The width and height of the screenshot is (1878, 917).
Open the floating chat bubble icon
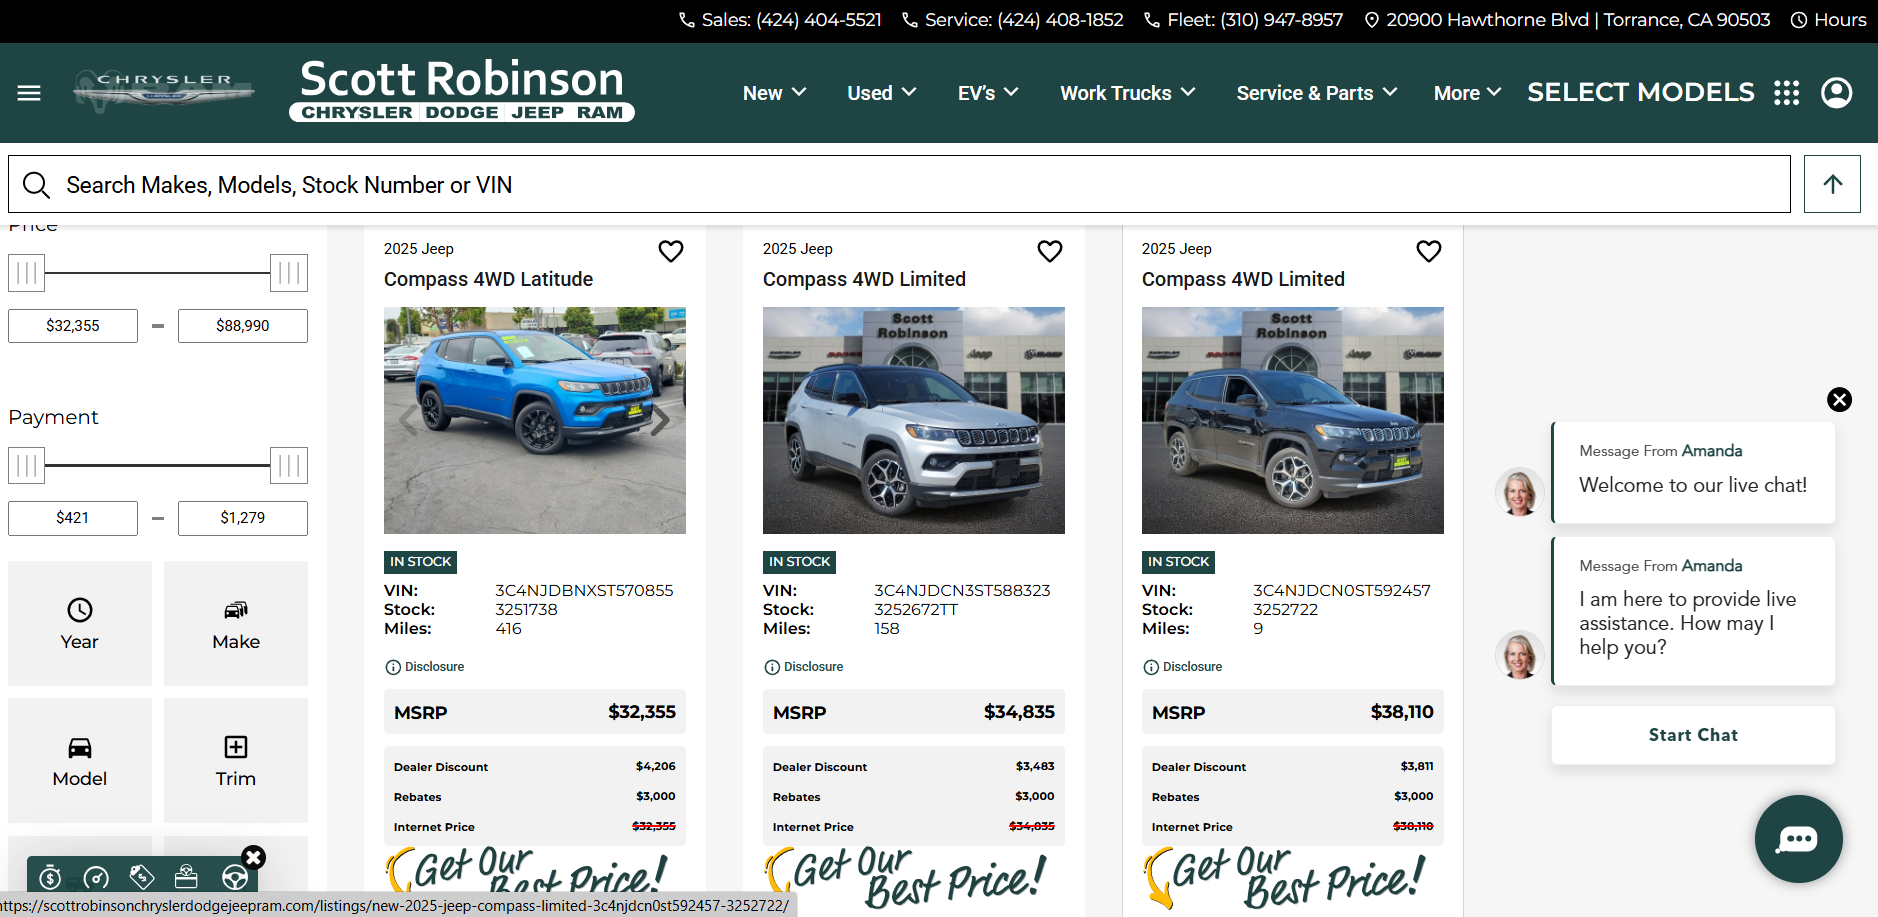coord(1798,839)
